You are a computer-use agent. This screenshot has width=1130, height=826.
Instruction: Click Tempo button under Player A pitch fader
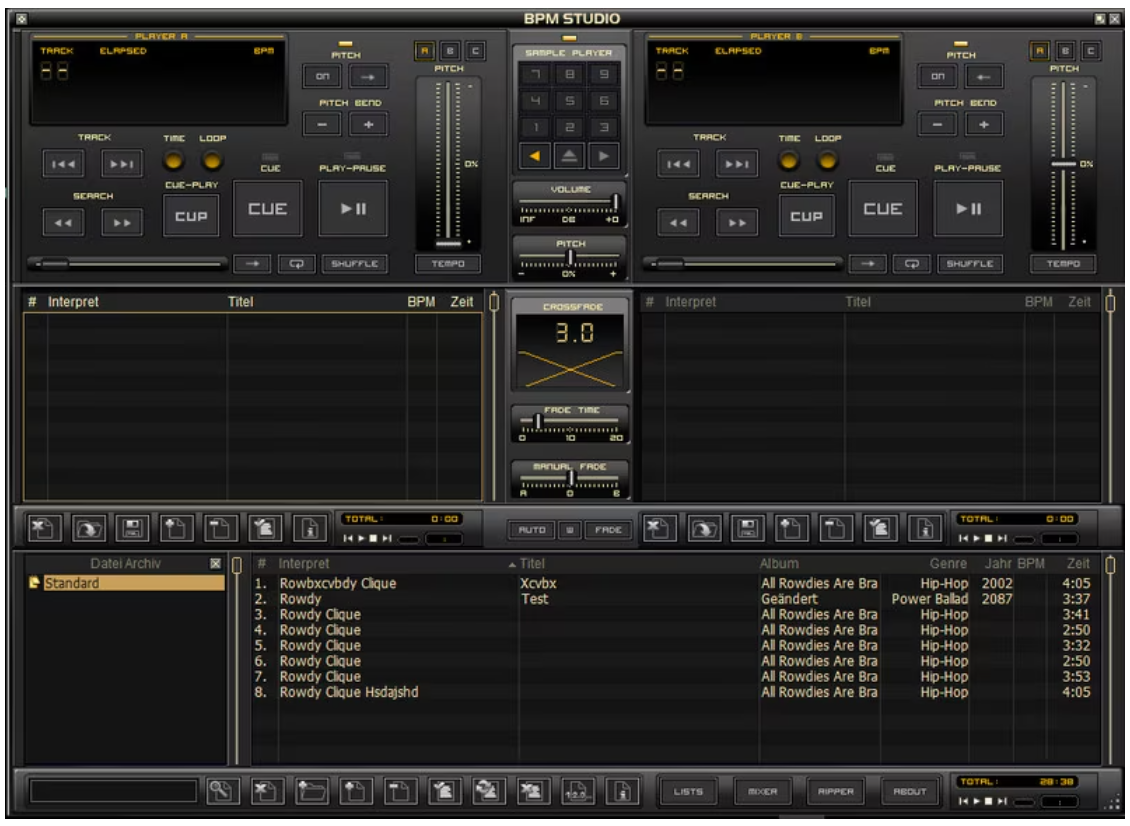pos(448,264)
